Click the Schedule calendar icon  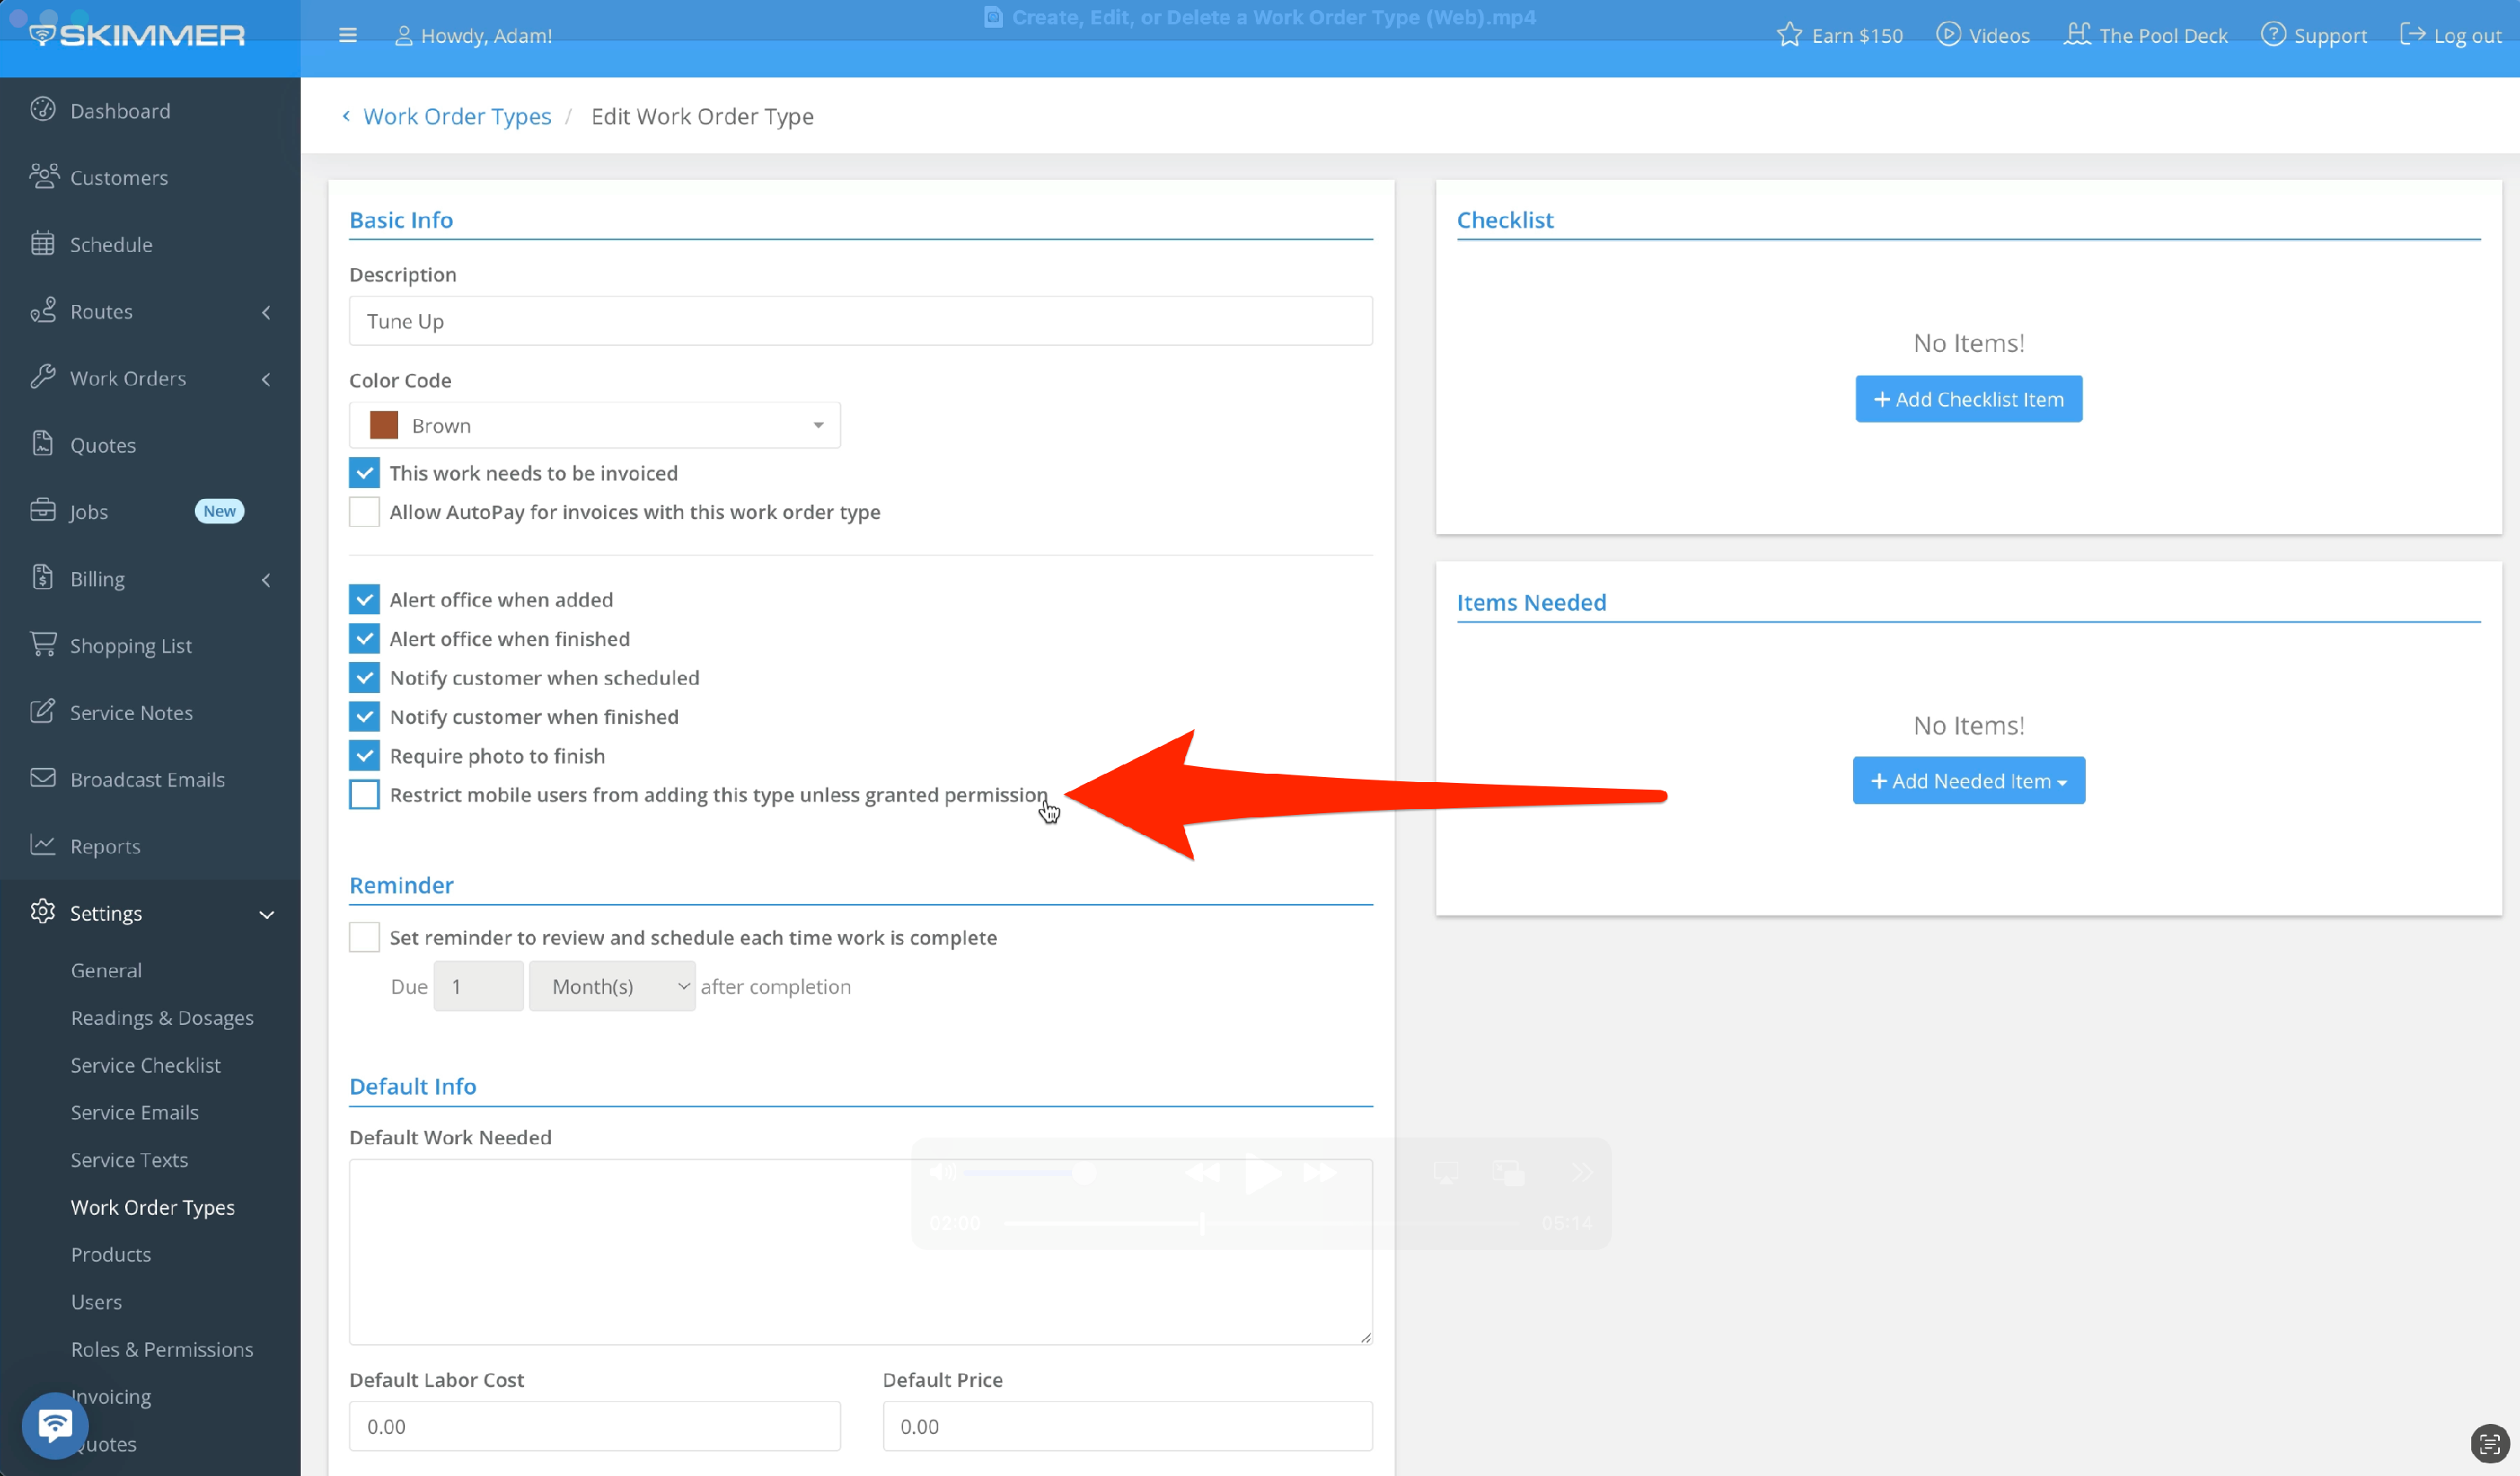[43, 244]
